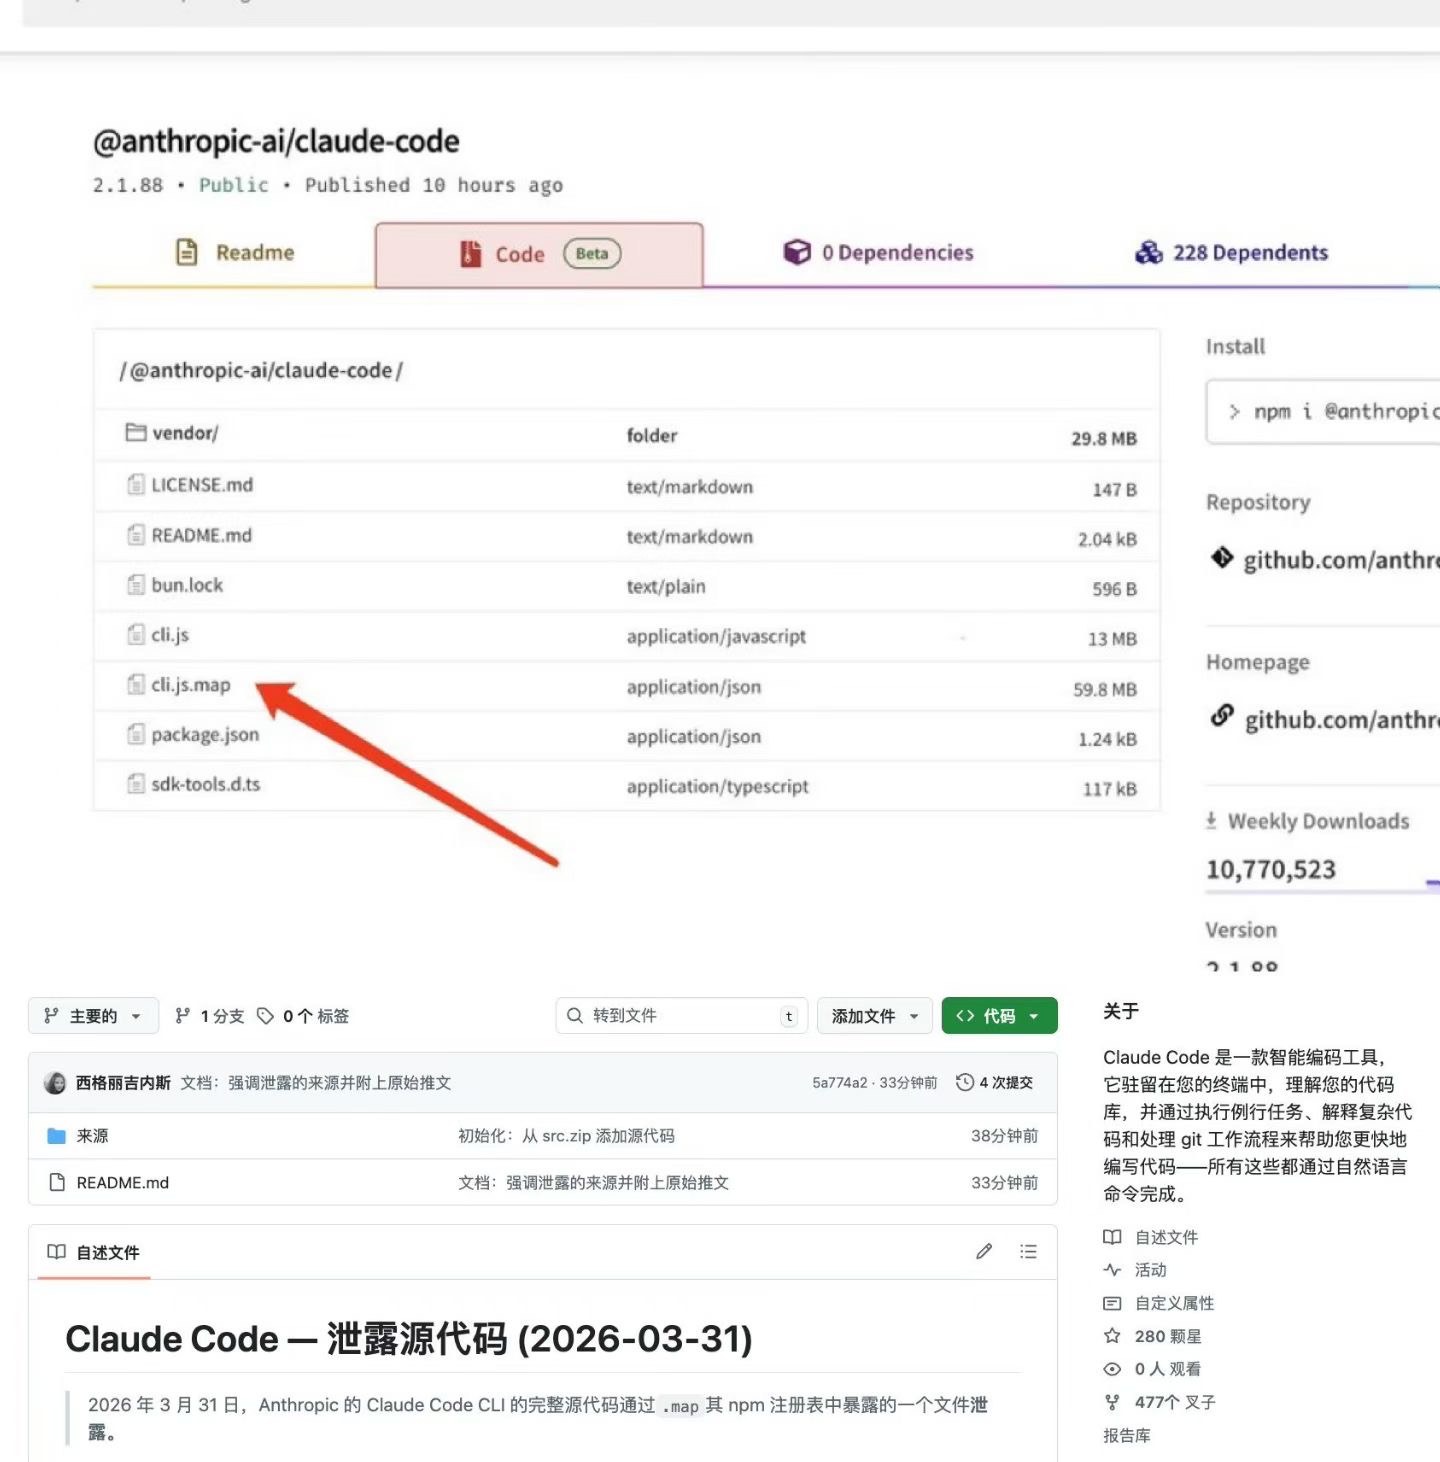Open the 主要的 branch dropdown

click(93, 1016)
